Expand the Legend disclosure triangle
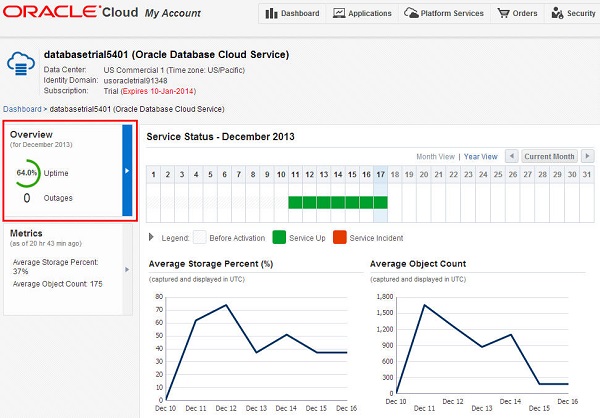 point(151,237)
